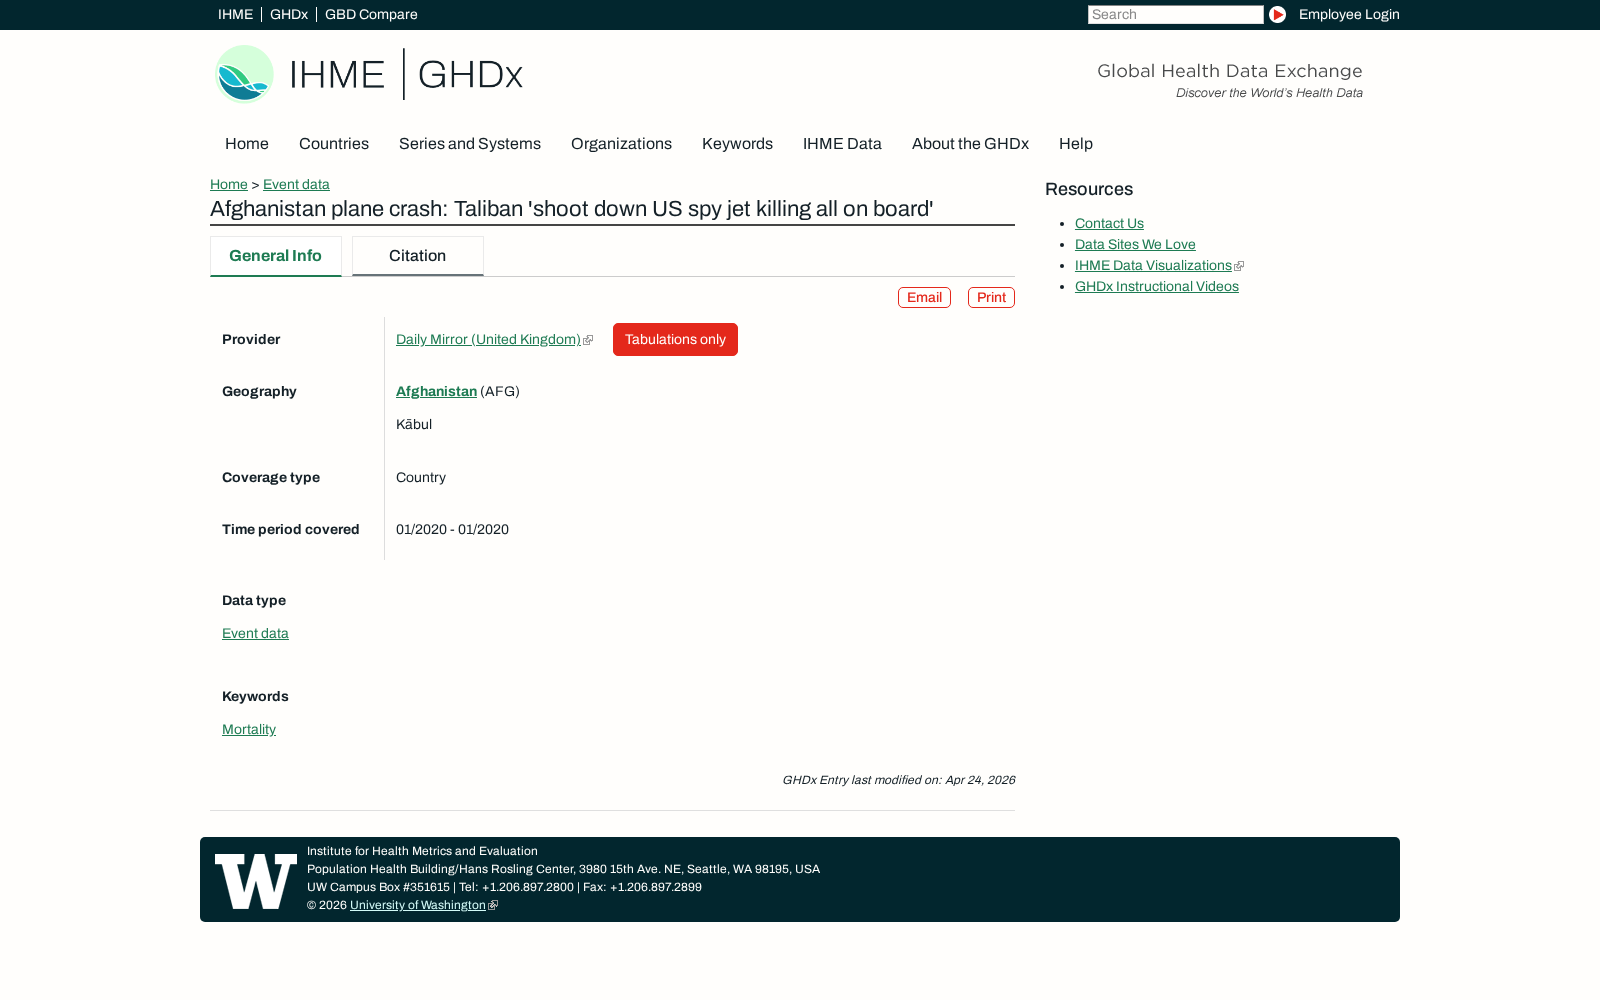The image size is (1600, 1000).
Task: Open the Series and Systems menu
Action: click(x=470, y=144)
